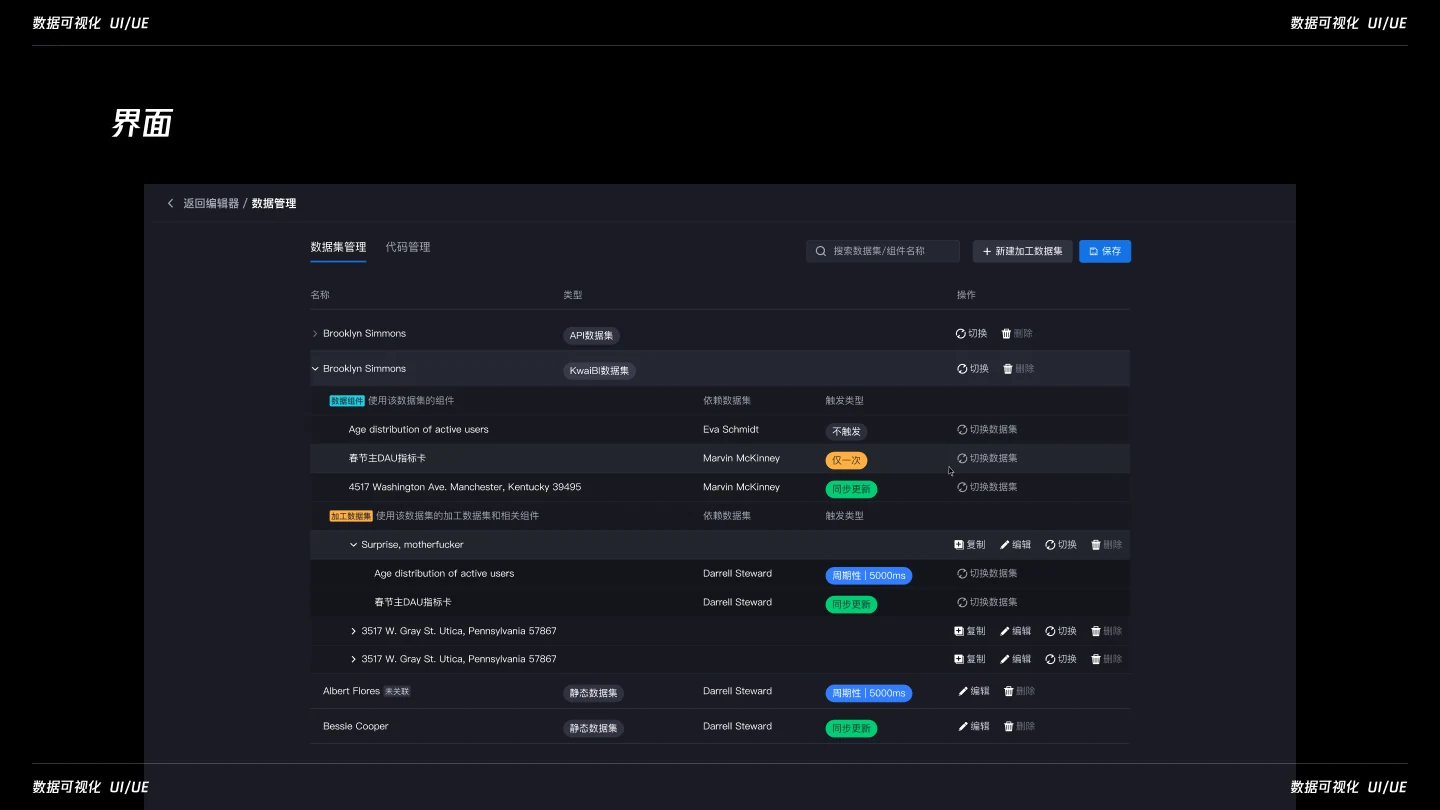Click the 周期性 | 5000ms tag on Albert Flores row

click(x=869, y=694)
